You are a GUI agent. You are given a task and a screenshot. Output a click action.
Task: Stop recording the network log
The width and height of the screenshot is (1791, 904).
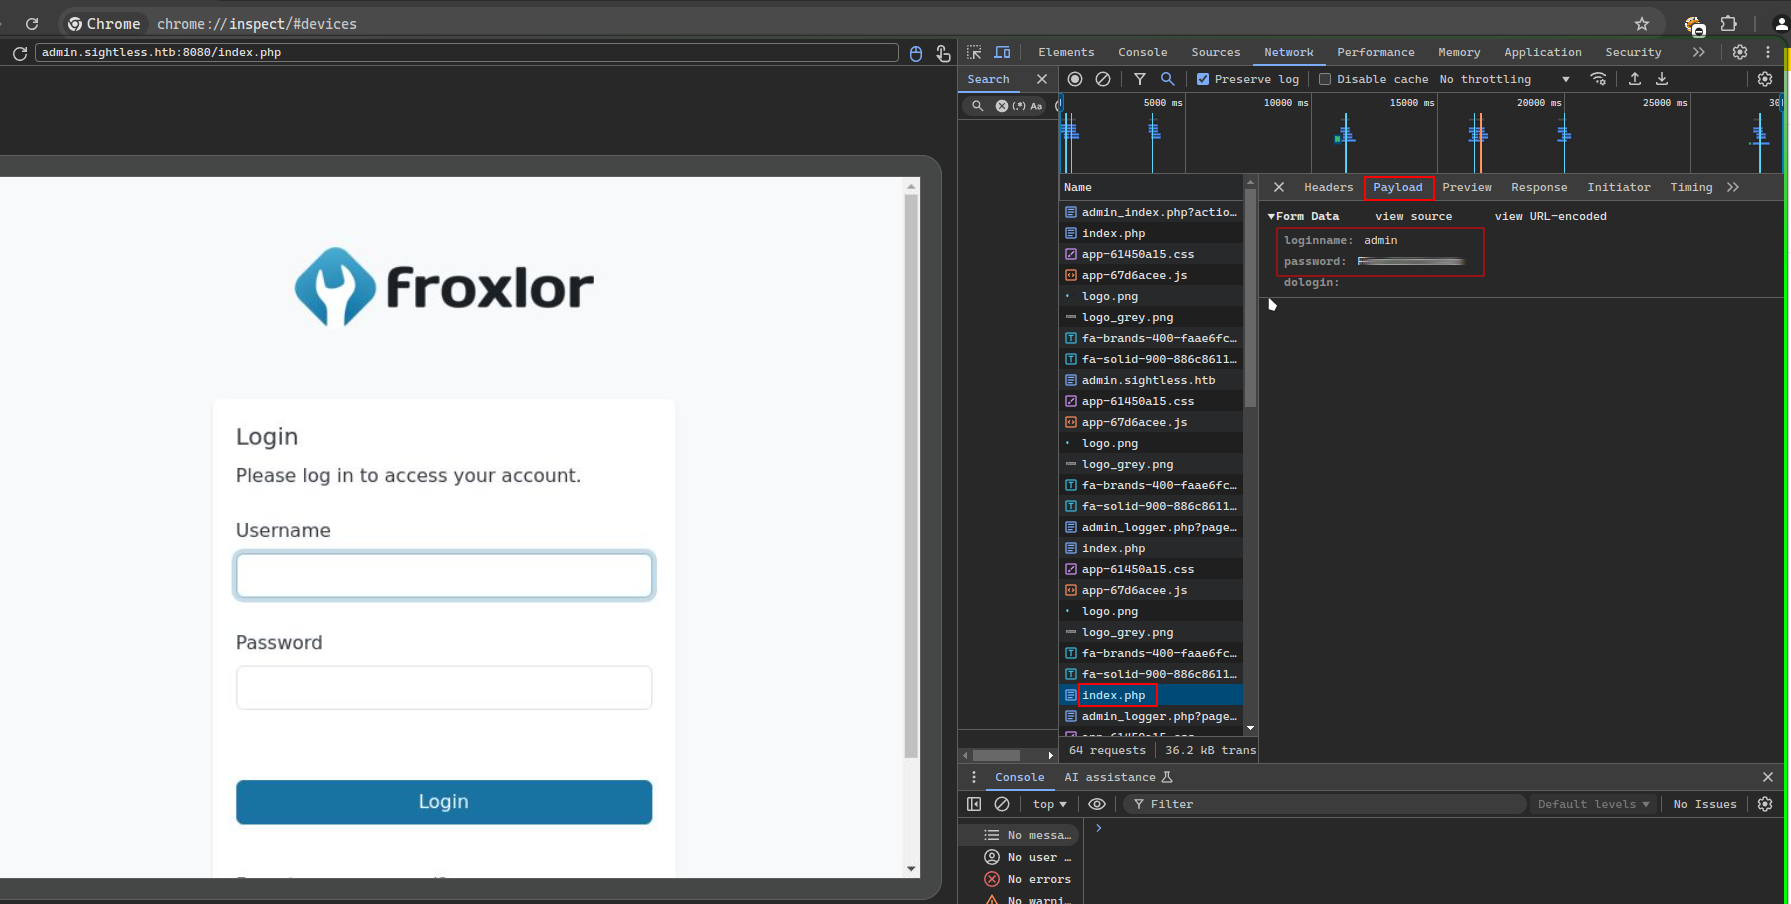coord(1075,79)
